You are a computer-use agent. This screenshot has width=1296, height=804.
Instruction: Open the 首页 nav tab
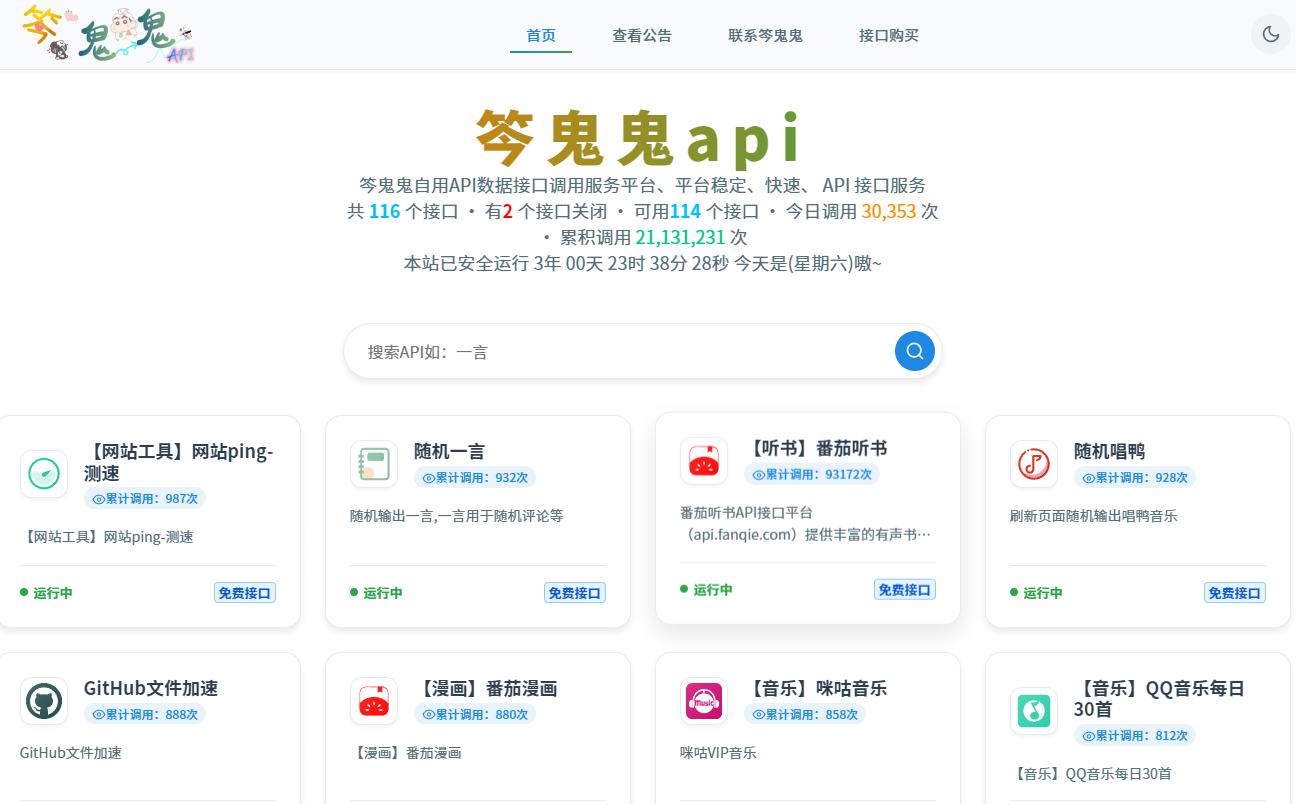click(541, 36)
